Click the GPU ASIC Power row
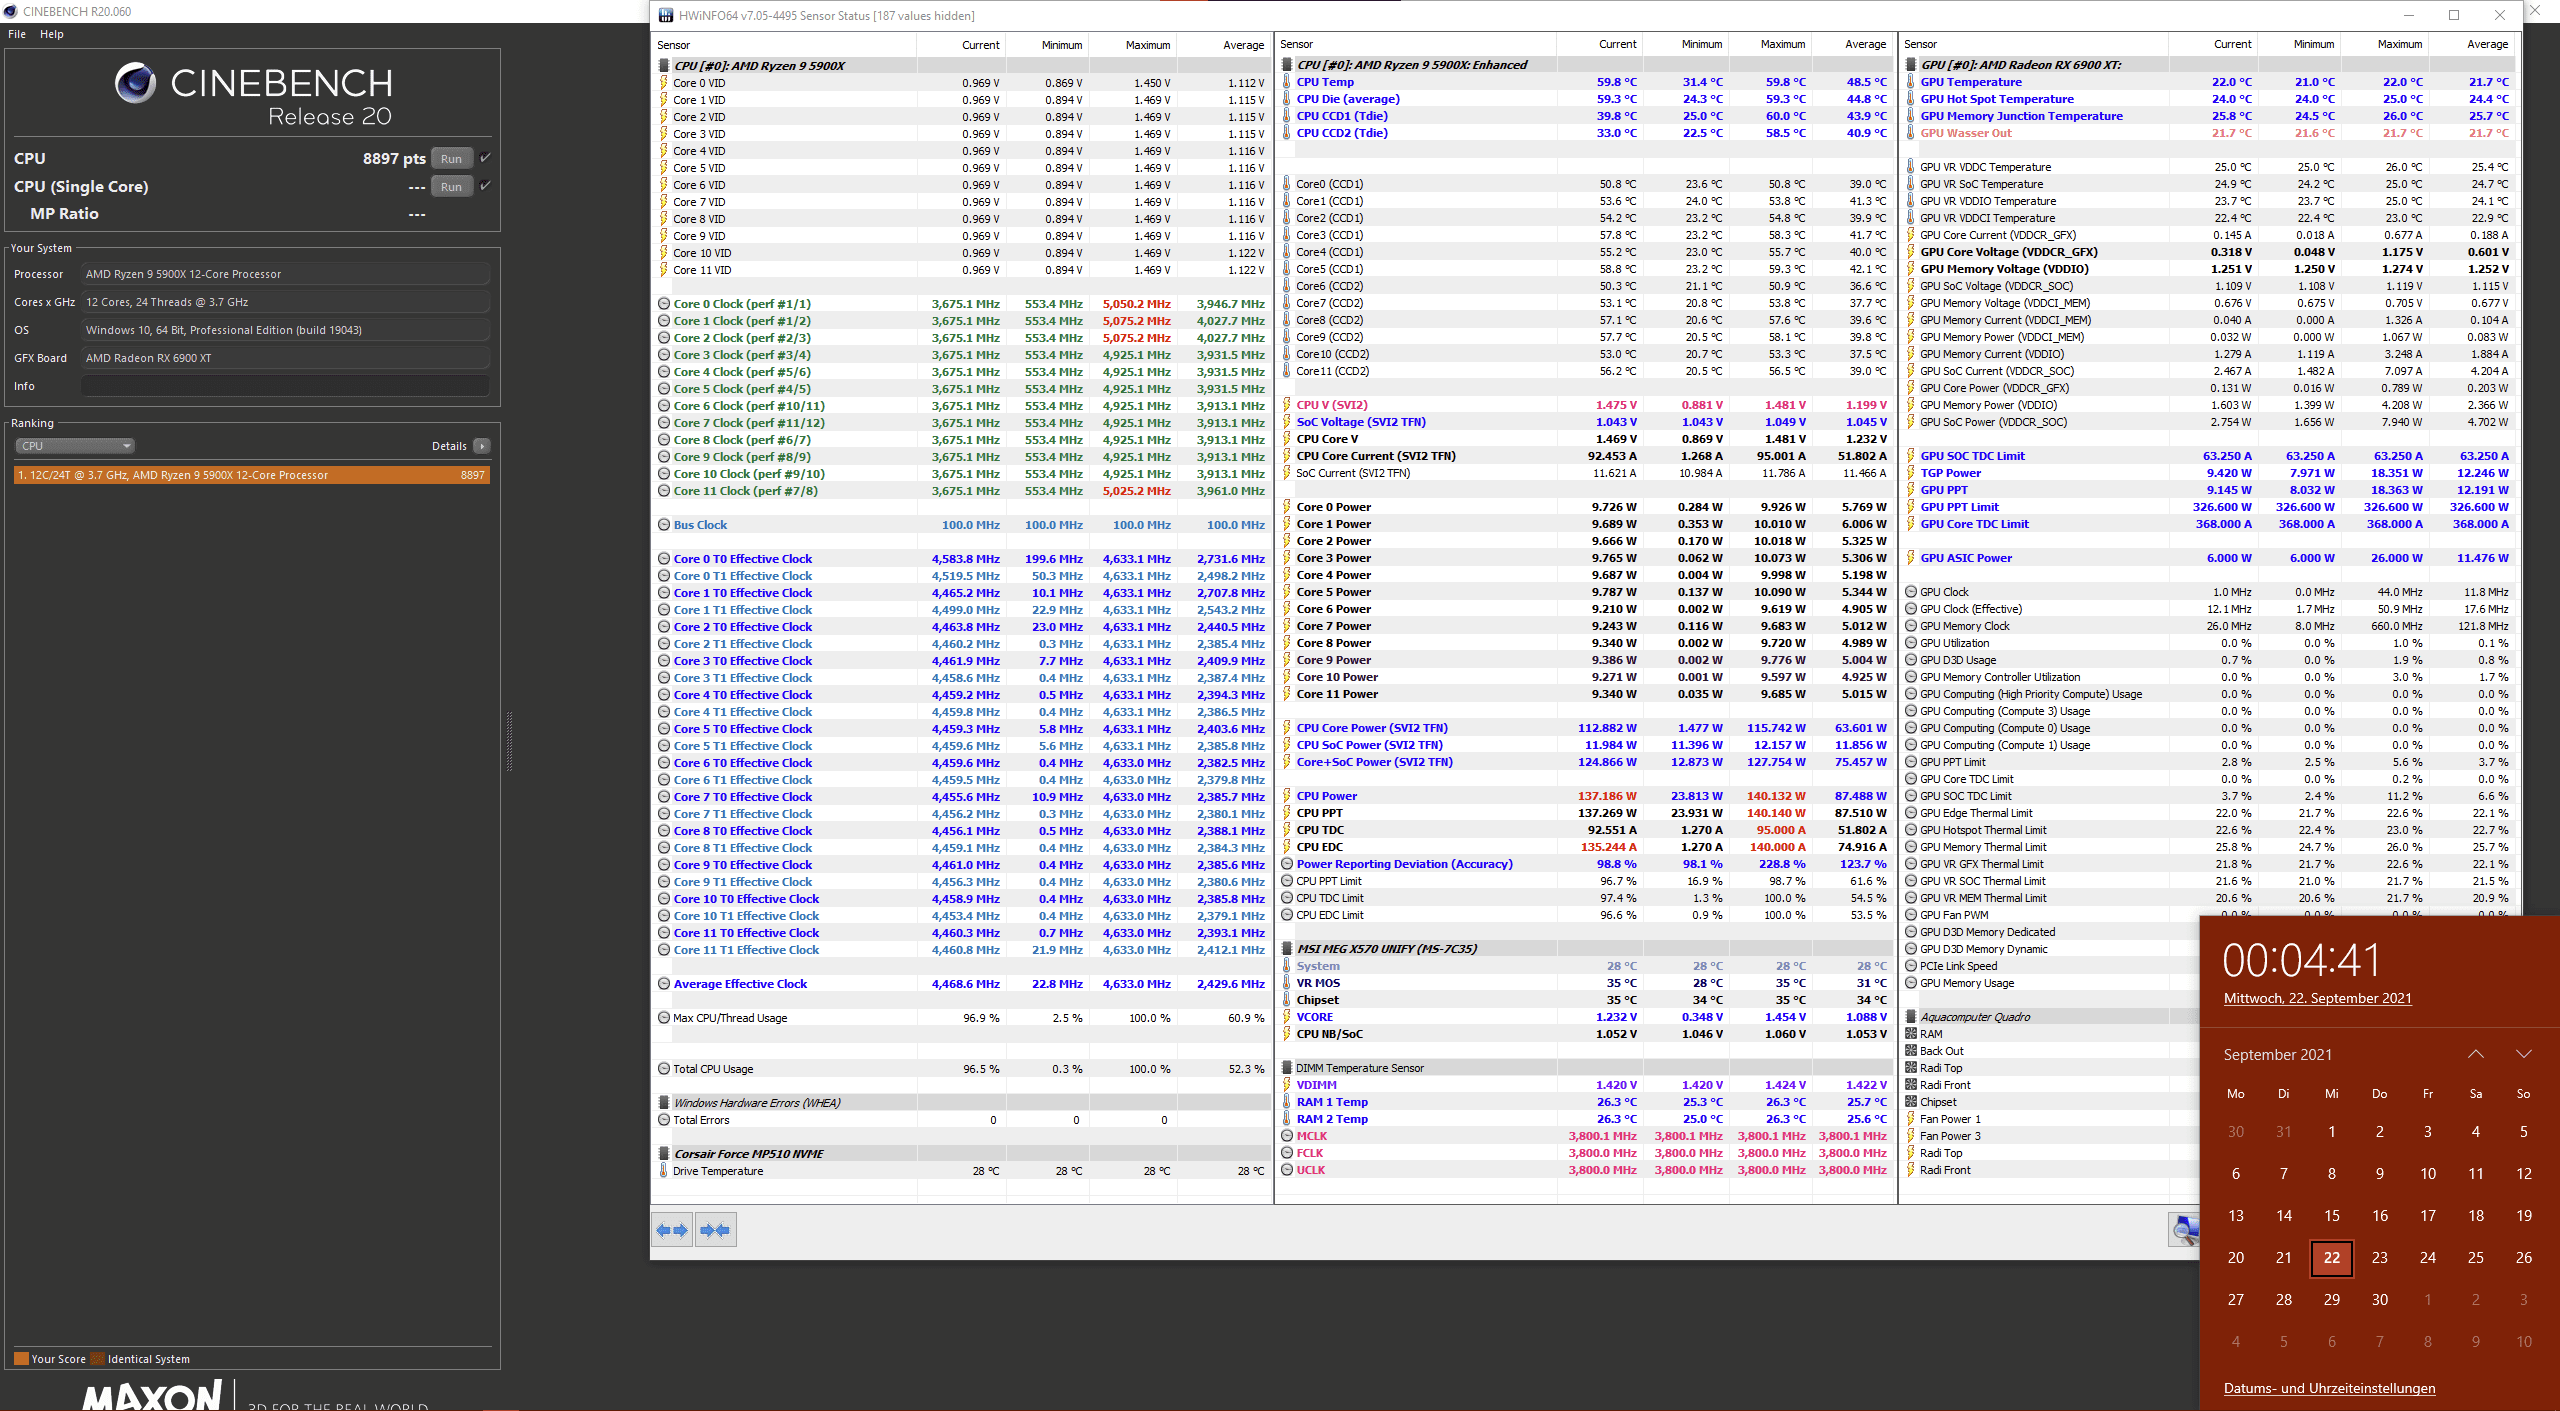This screenshot has width=2560, height=1411. (x=2209, y=558)
